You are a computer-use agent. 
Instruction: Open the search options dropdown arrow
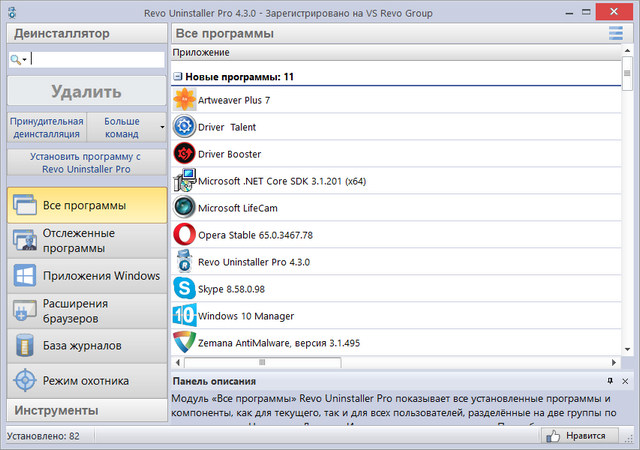pos(19,60)
